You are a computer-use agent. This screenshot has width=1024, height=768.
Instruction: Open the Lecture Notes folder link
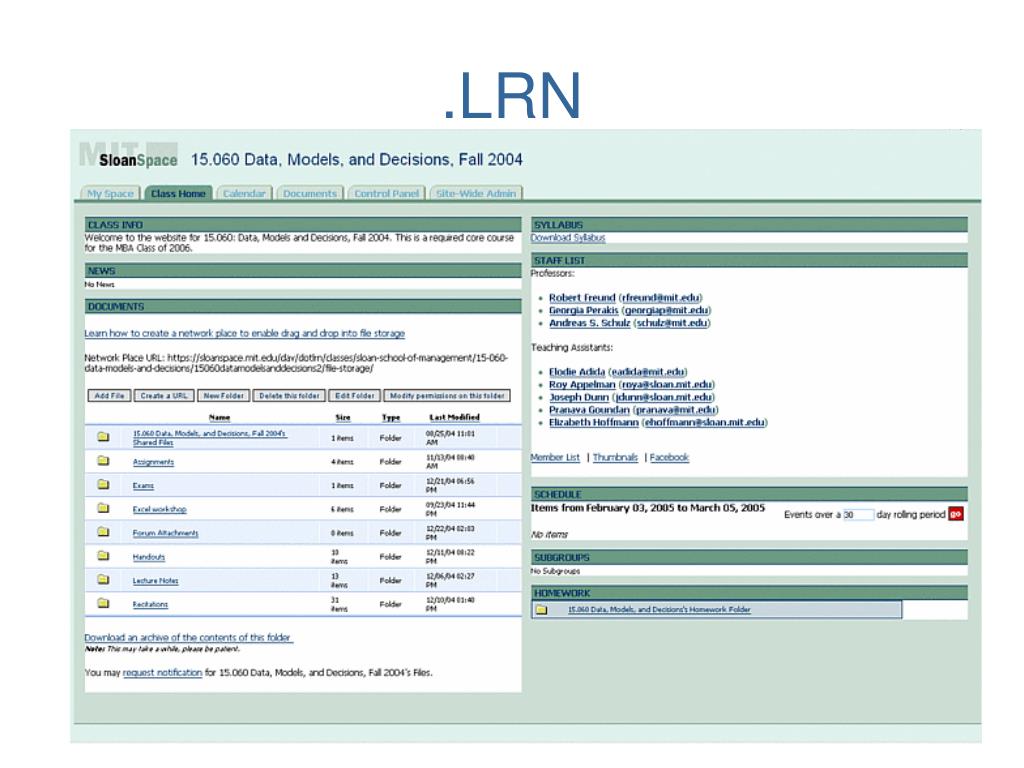tap(155, 581)
